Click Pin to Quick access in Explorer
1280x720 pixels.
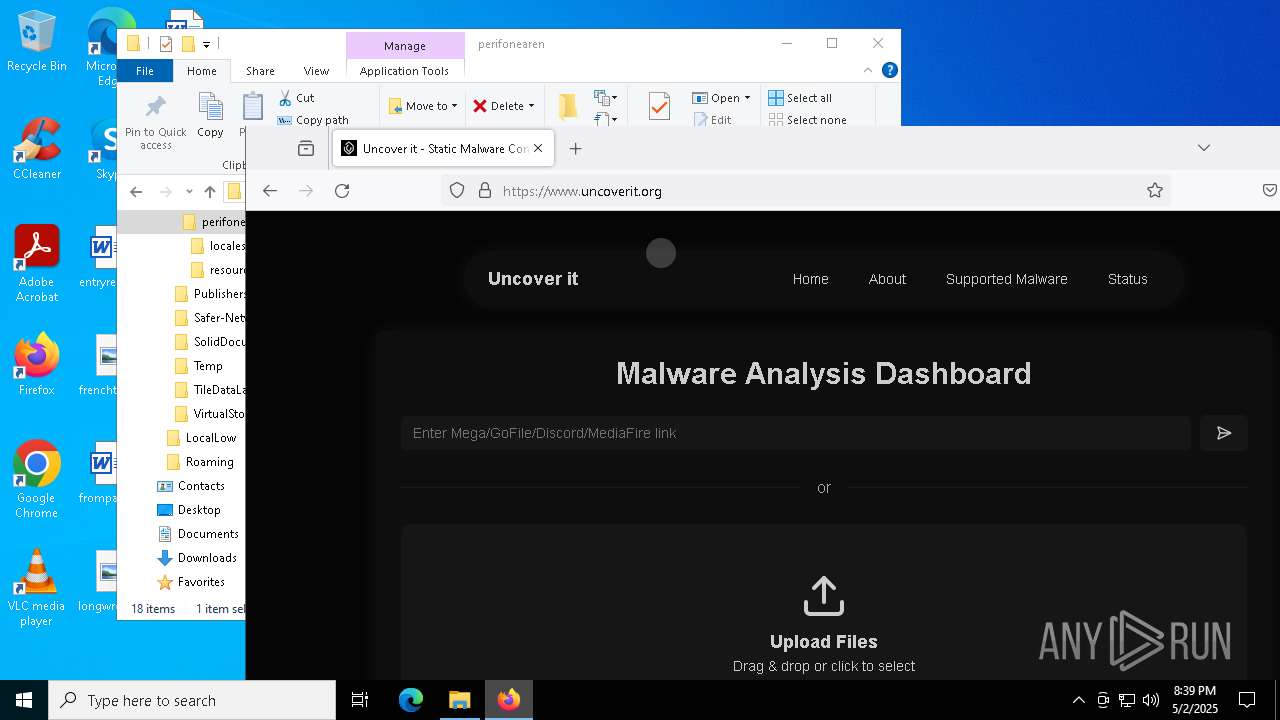coord(156,123)
